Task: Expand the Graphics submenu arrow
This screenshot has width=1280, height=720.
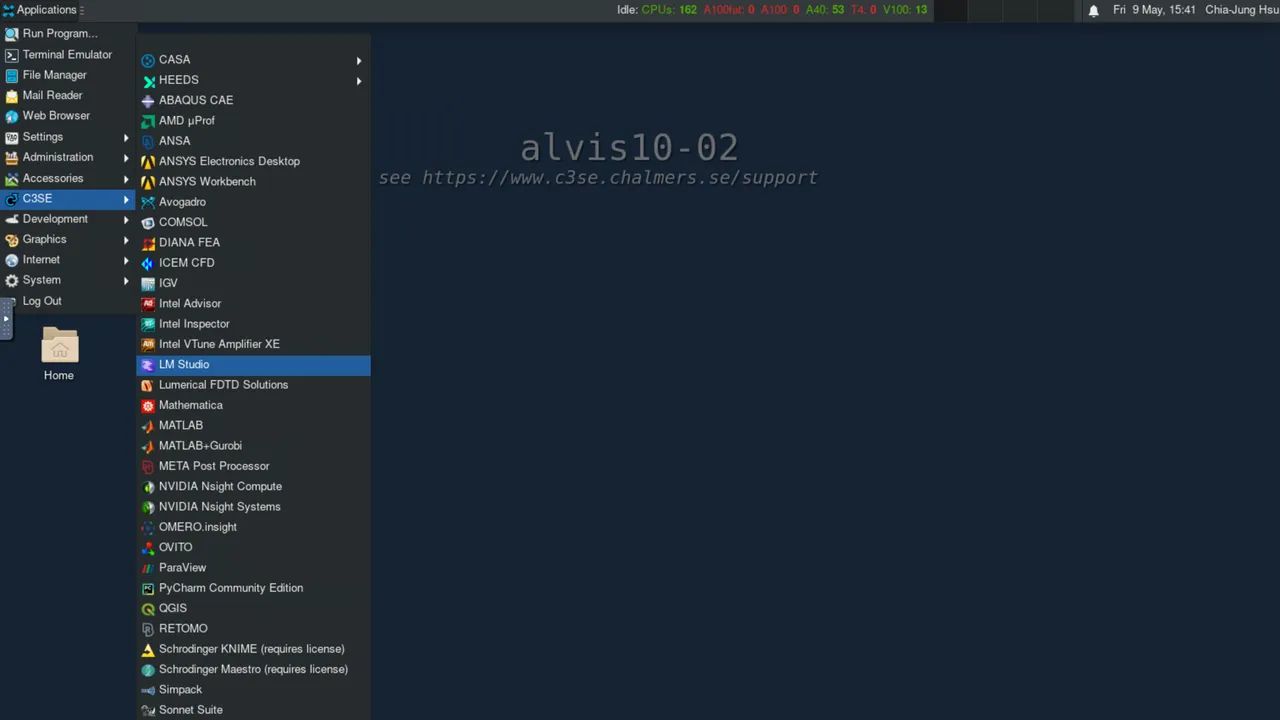Action: 126,239
